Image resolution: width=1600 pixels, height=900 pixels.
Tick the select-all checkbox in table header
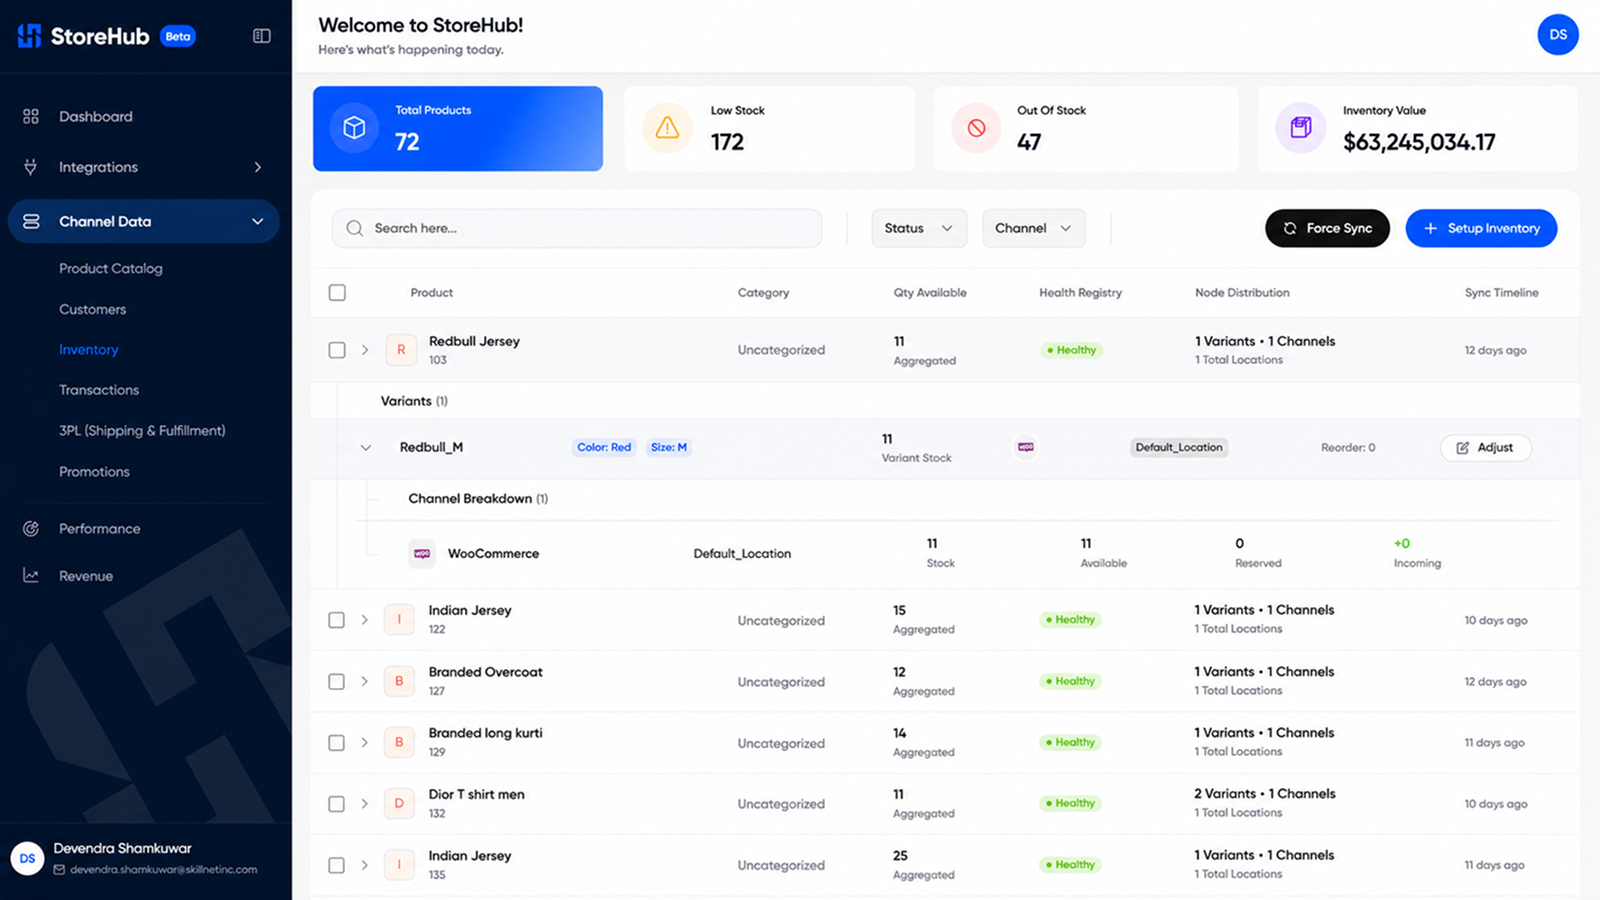(337, 293)
